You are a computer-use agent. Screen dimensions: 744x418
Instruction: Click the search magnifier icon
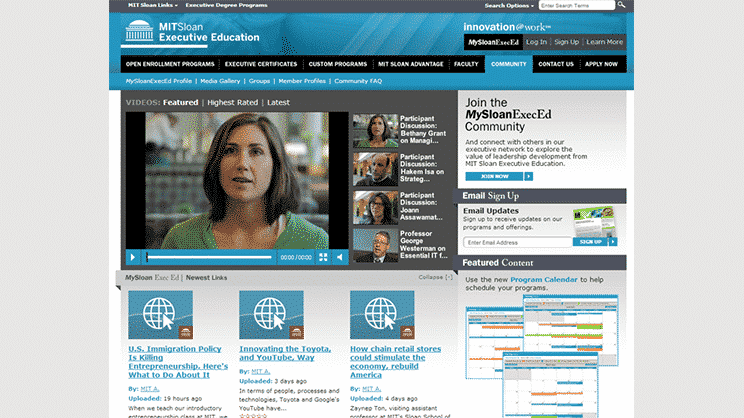point(621,5)
